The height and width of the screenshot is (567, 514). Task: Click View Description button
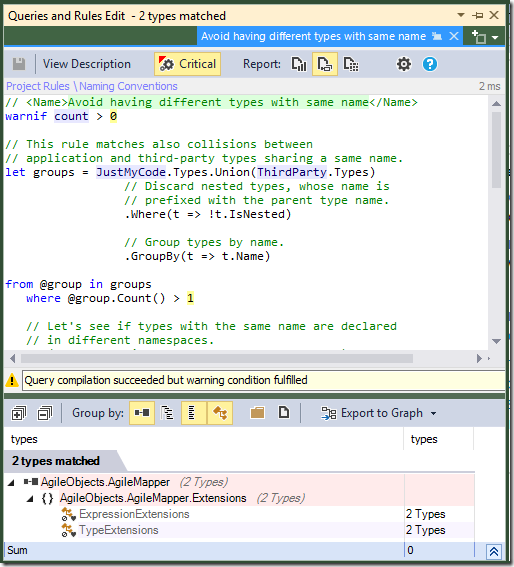pyautogui.click(x=87, y=64)
